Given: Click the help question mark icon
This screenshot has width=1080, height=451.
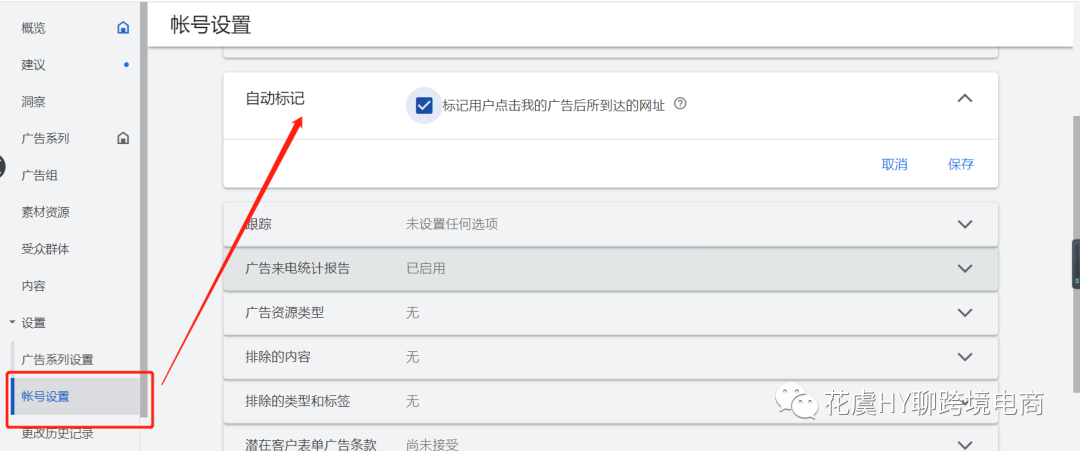Looking at the screenshot, I should tap(680, 104).
